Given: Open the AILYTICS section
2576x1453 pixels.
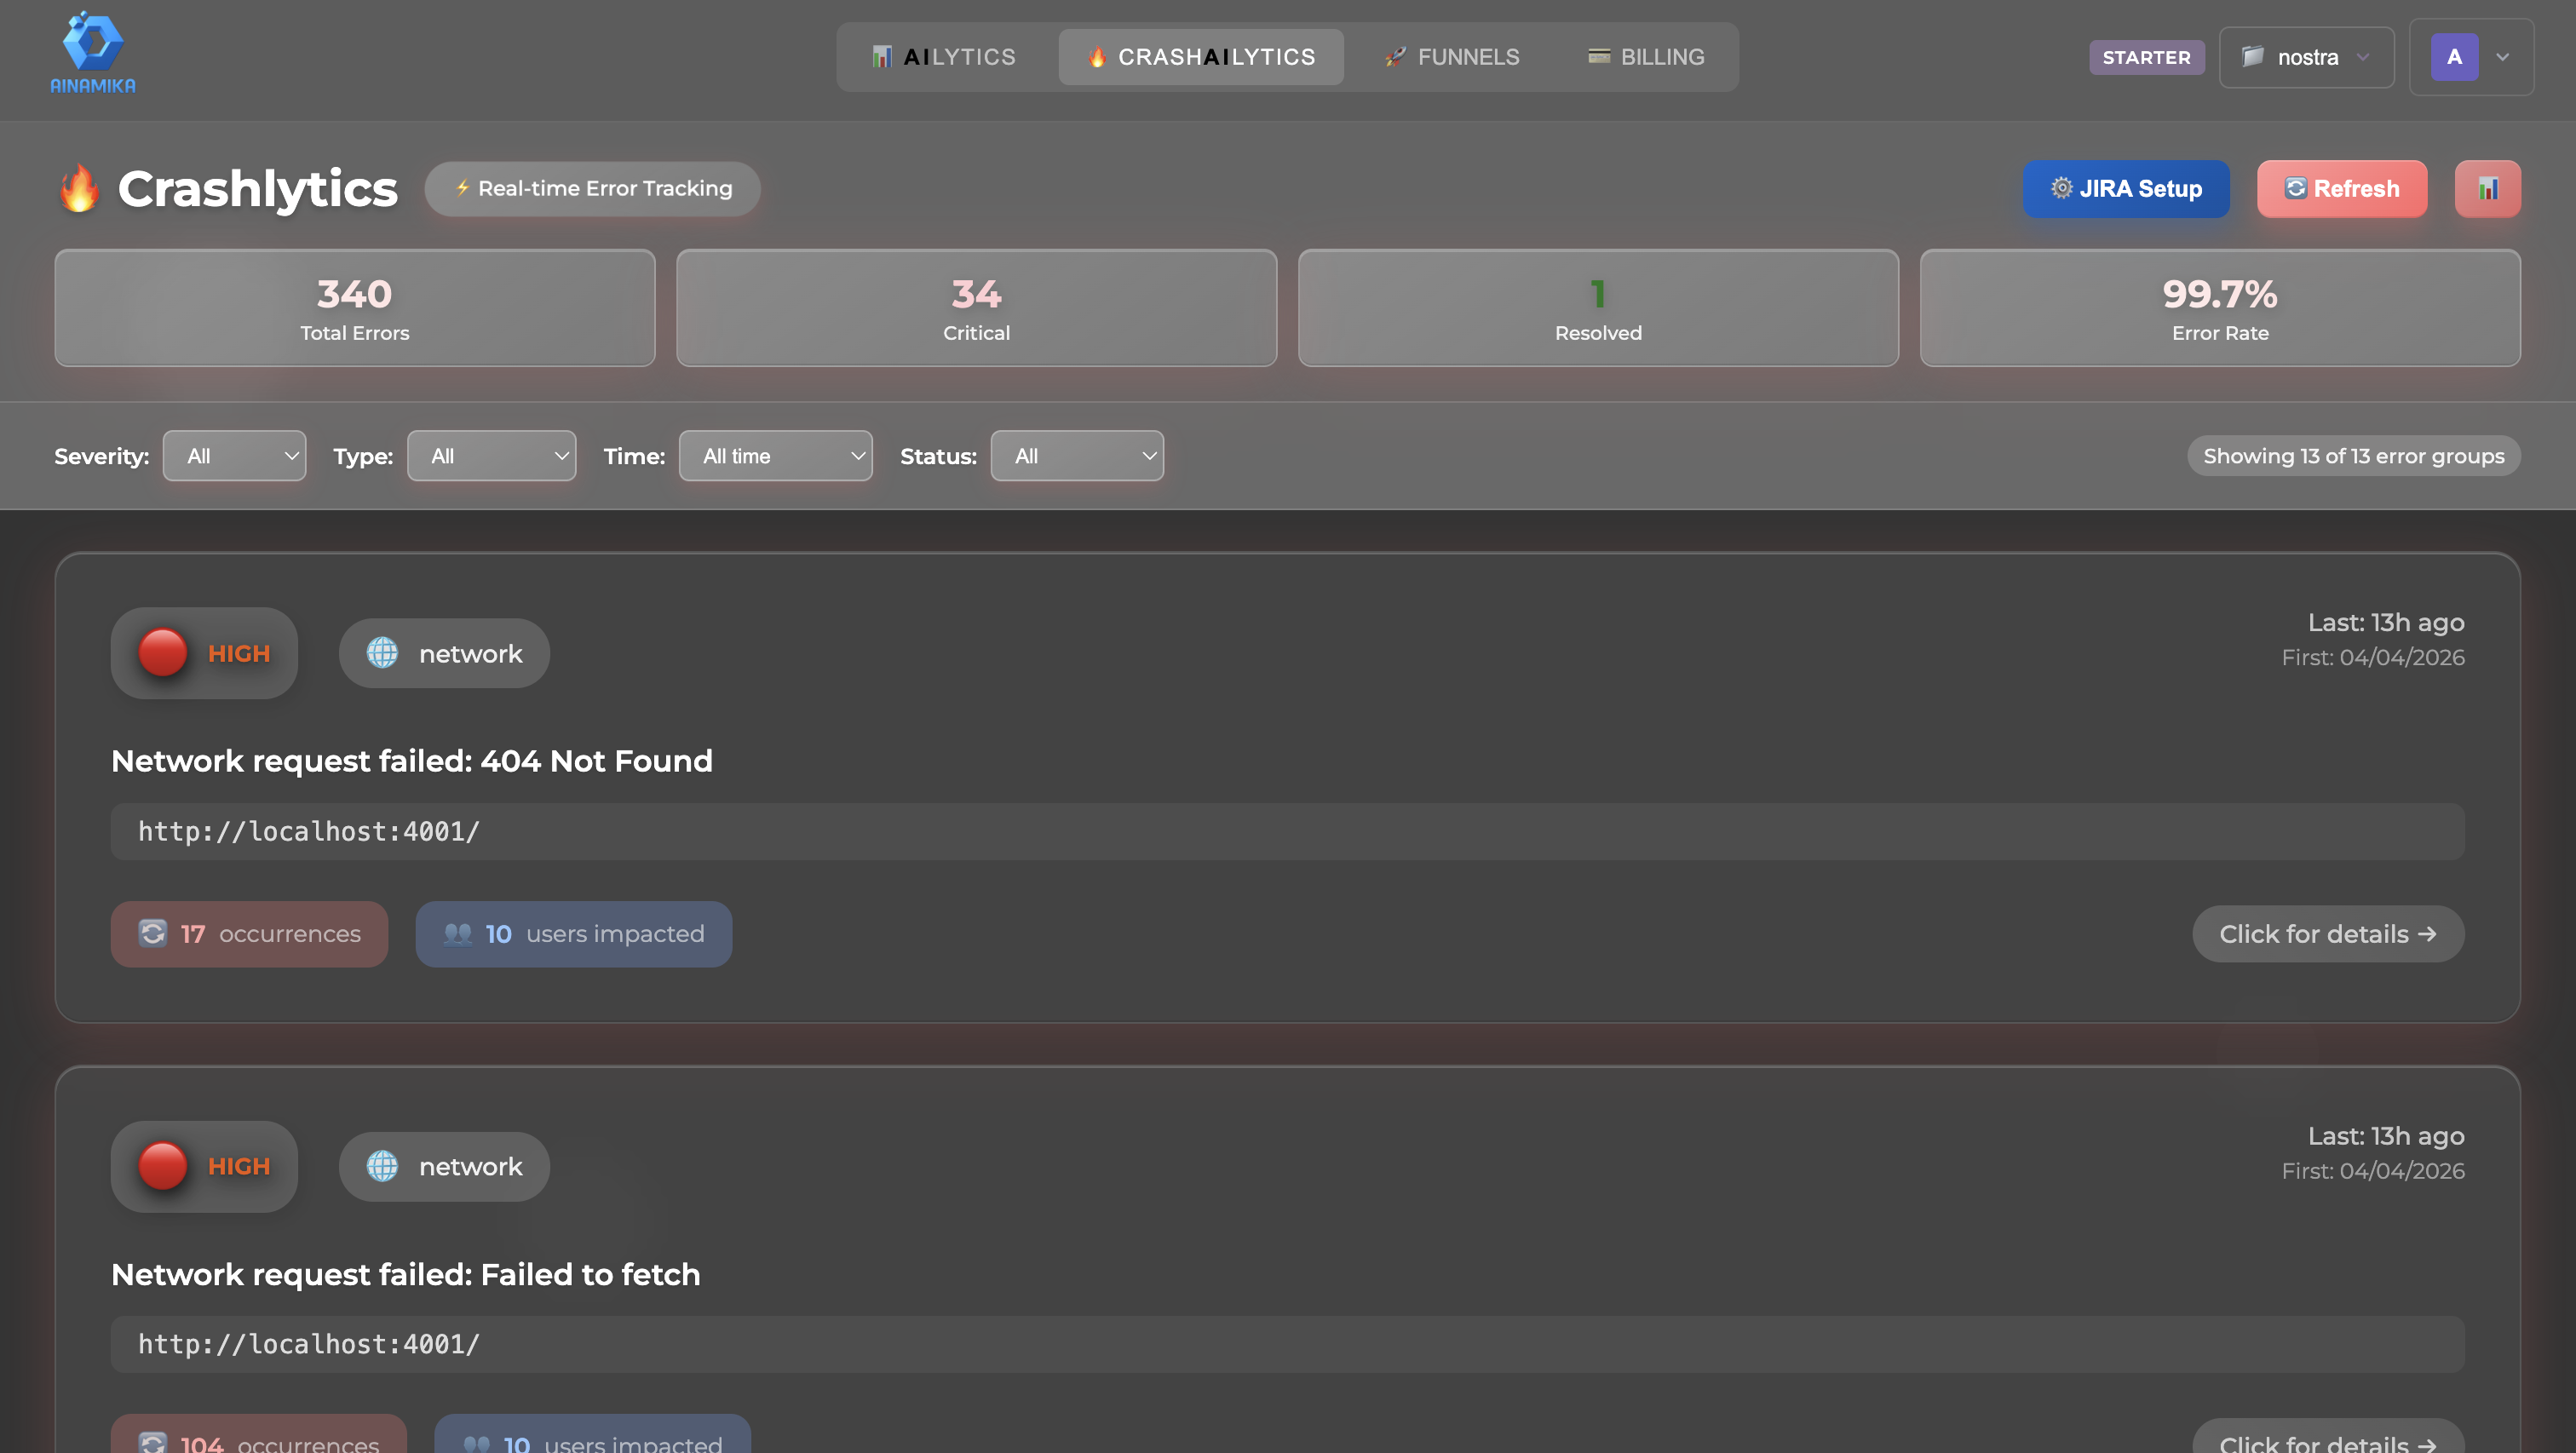Looking at the screenshot, I should pyautogui.click(x=944, y=56).
